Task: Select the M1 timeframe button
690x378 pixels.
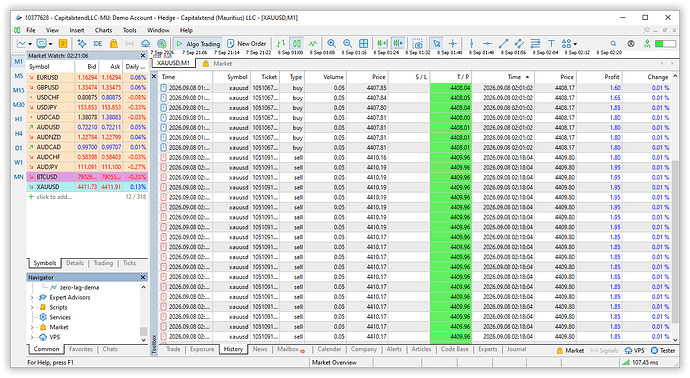Action: [18, 61]
